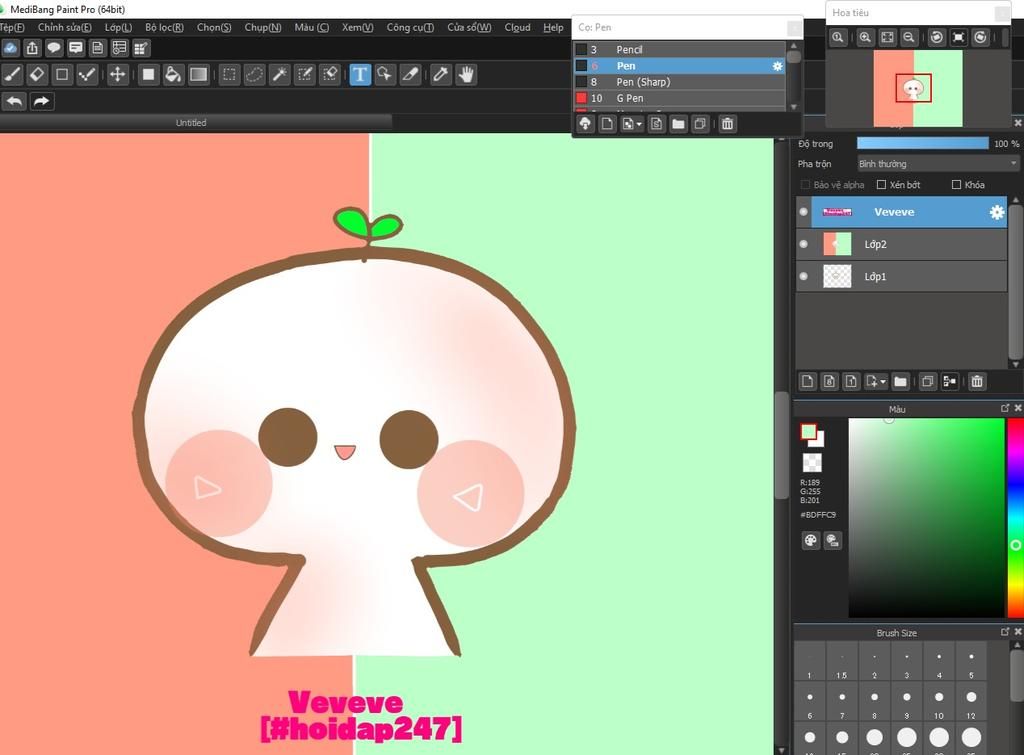
Task: Select the Pencil brush
Action: click(x=679, y=50)
